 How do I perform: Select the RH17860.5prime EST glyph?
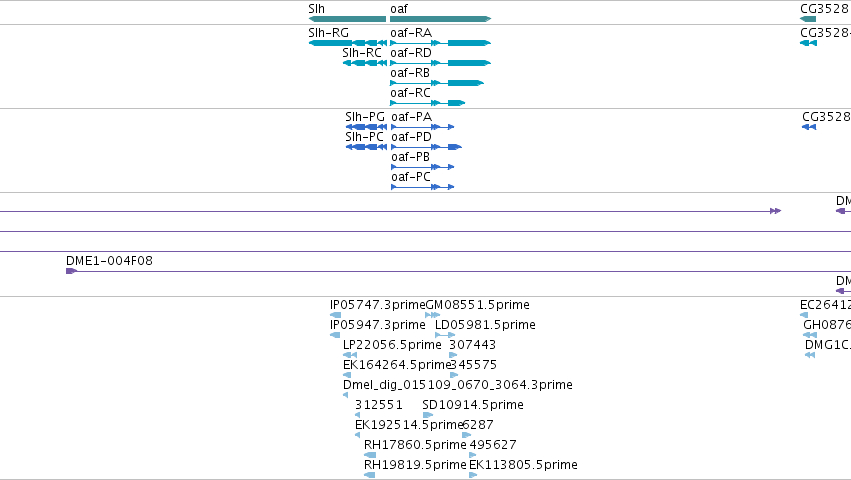[x=370, y=455]
